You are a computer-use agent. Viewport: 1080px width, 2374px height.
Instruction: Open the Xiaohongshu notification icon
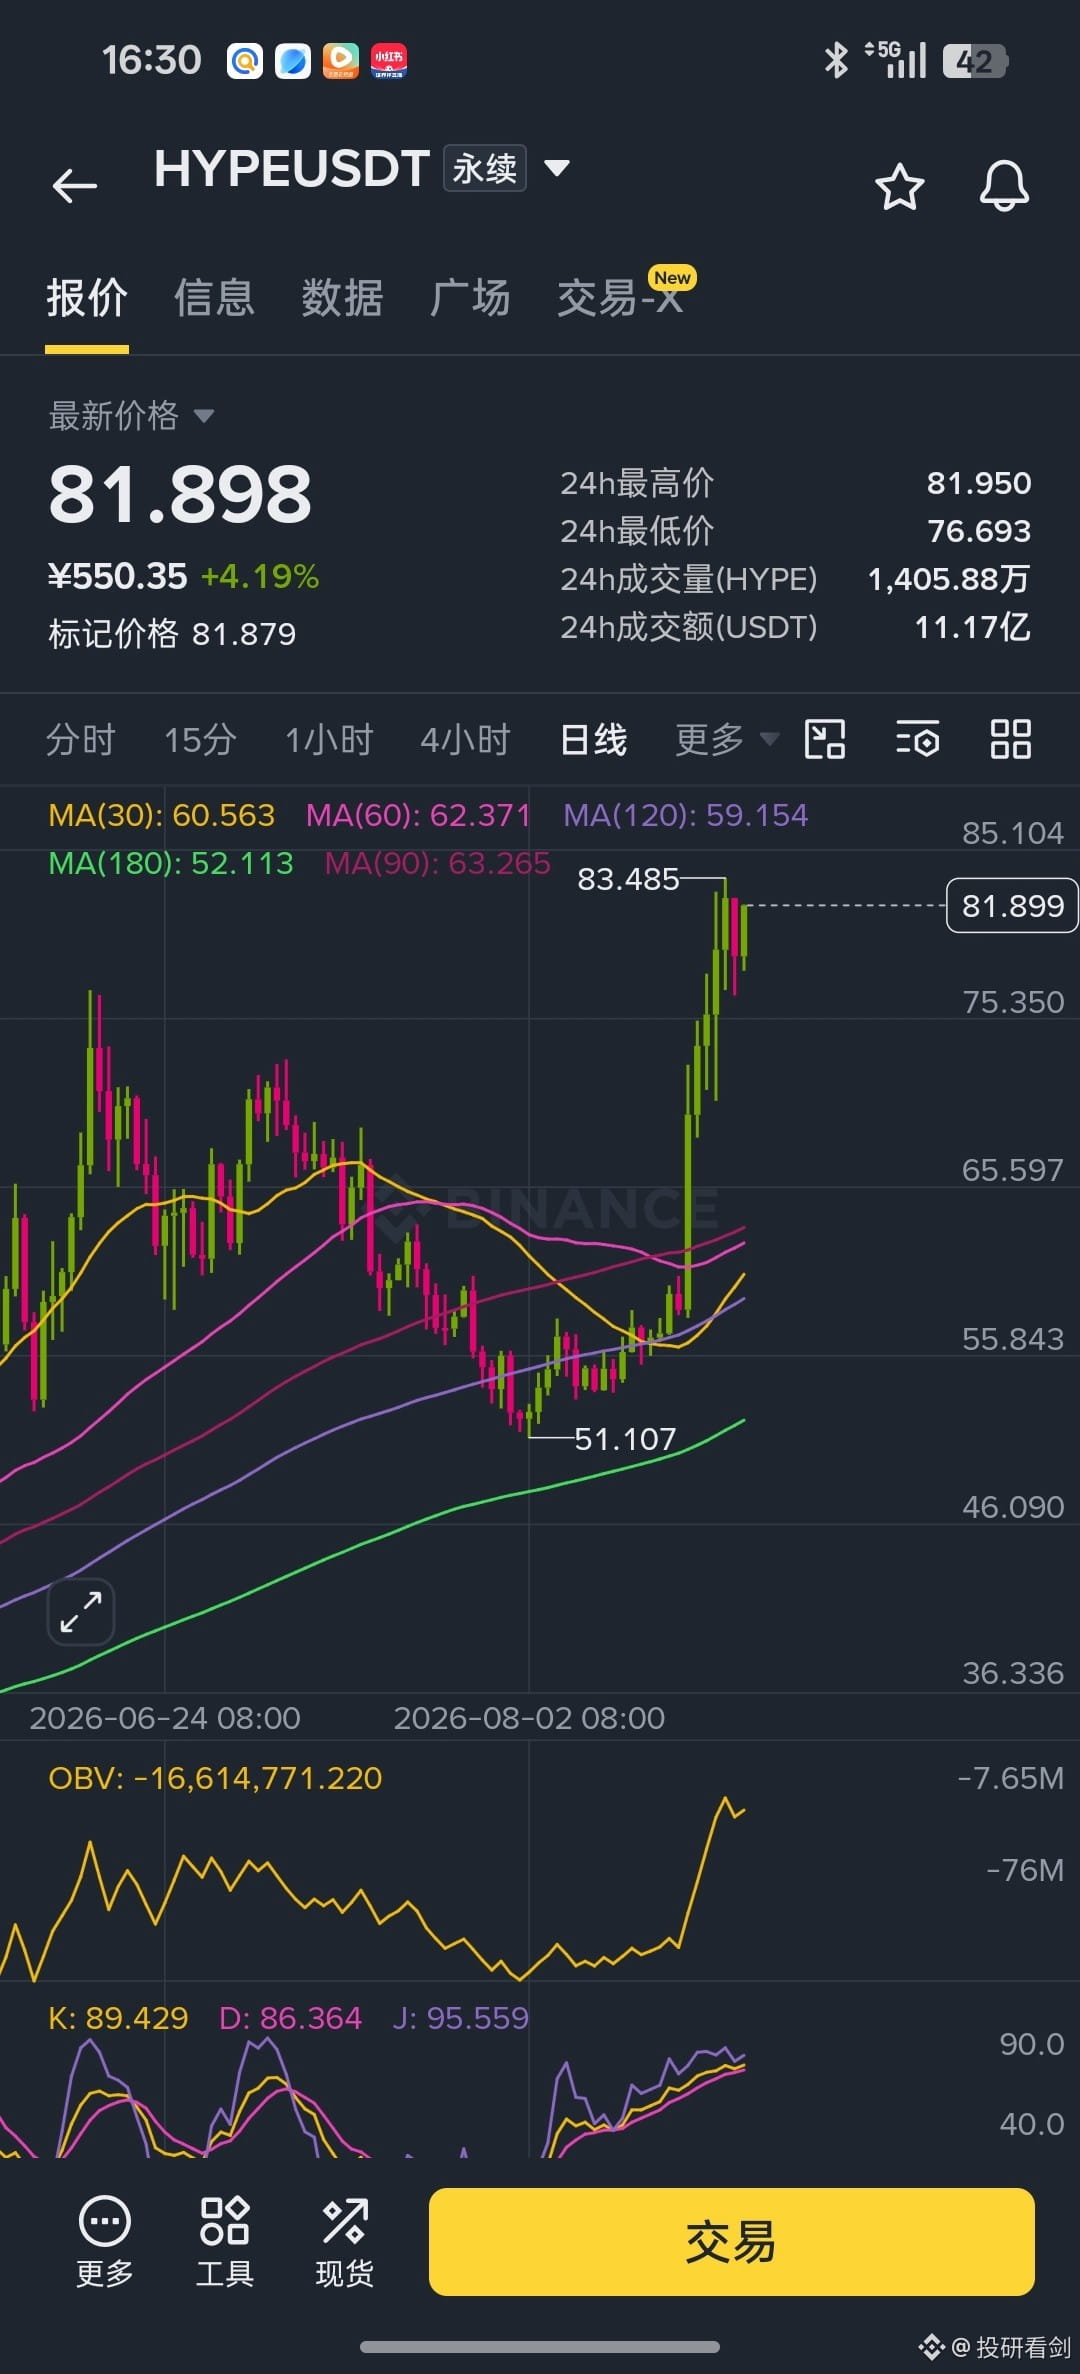pos(389,61)
